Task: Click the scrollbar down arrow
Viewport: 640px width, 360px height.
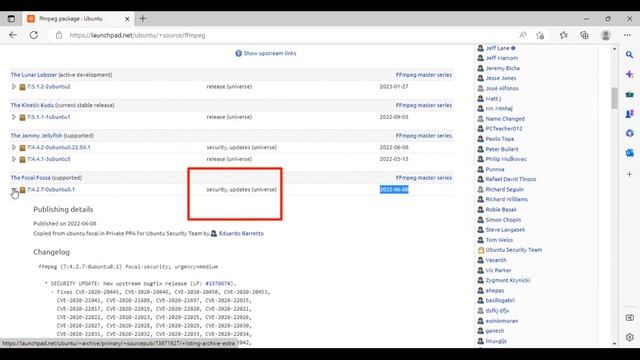Action: pos(614,344)
